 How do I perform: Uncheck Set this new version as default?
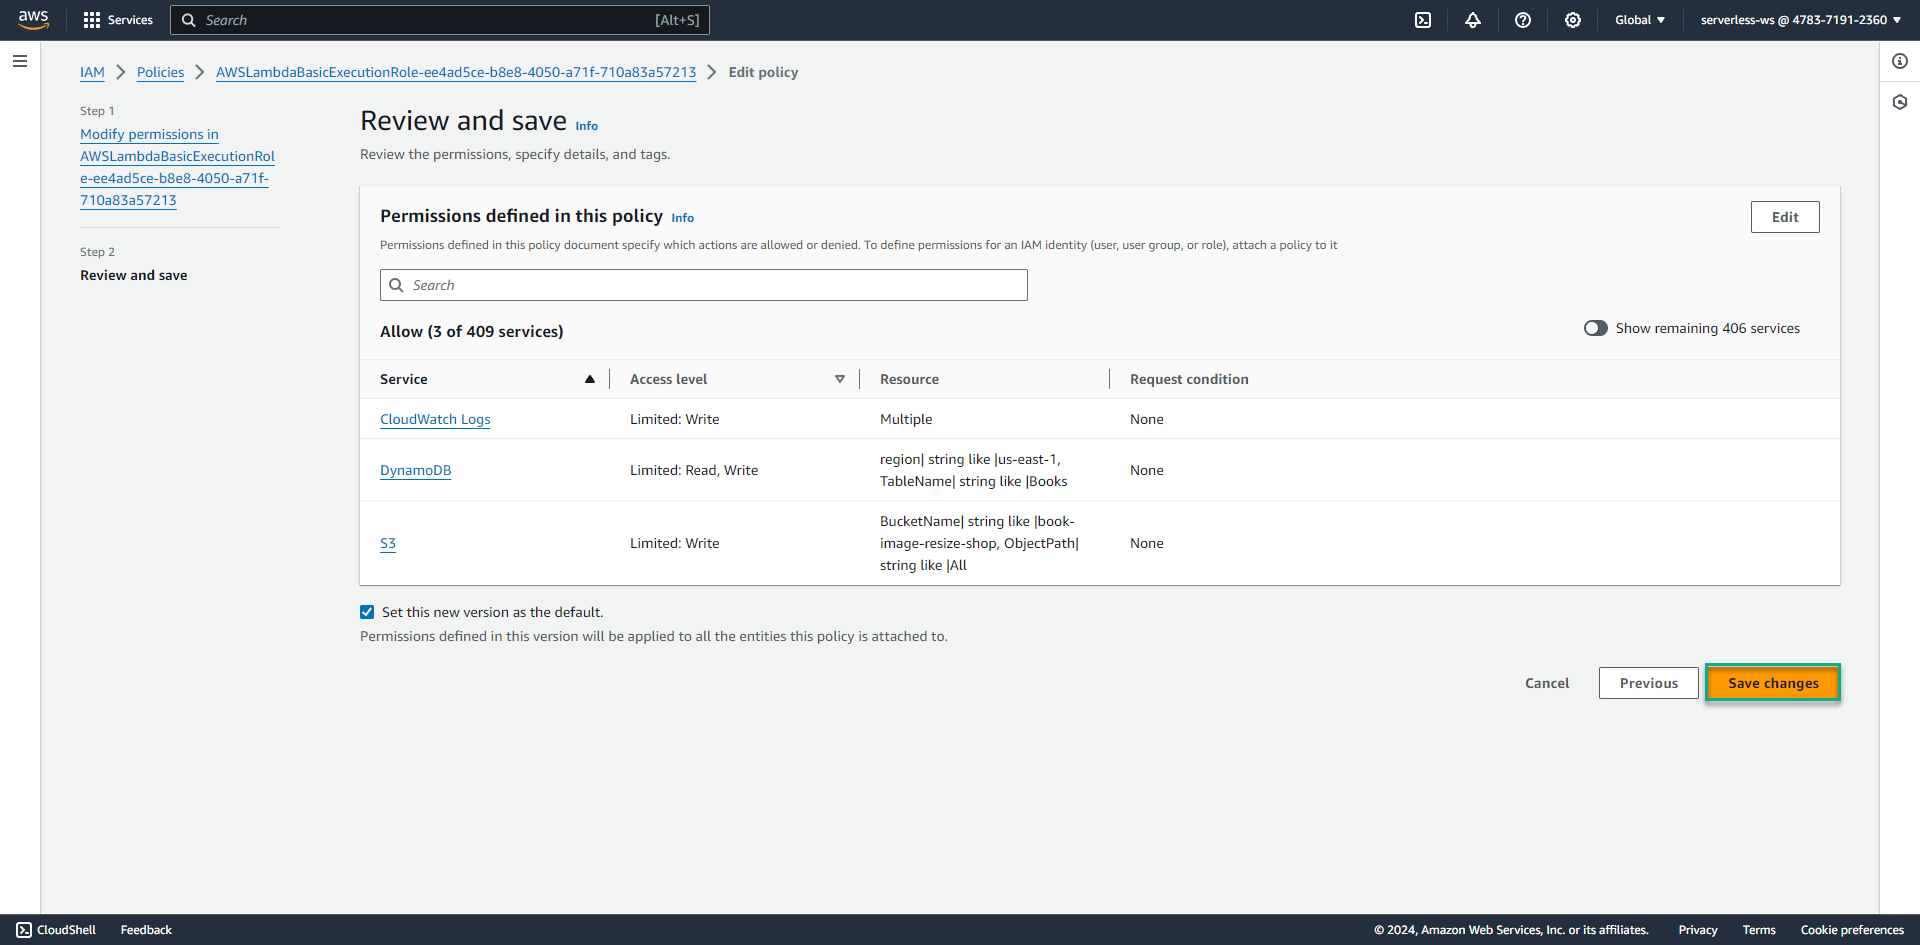[367, 612]
